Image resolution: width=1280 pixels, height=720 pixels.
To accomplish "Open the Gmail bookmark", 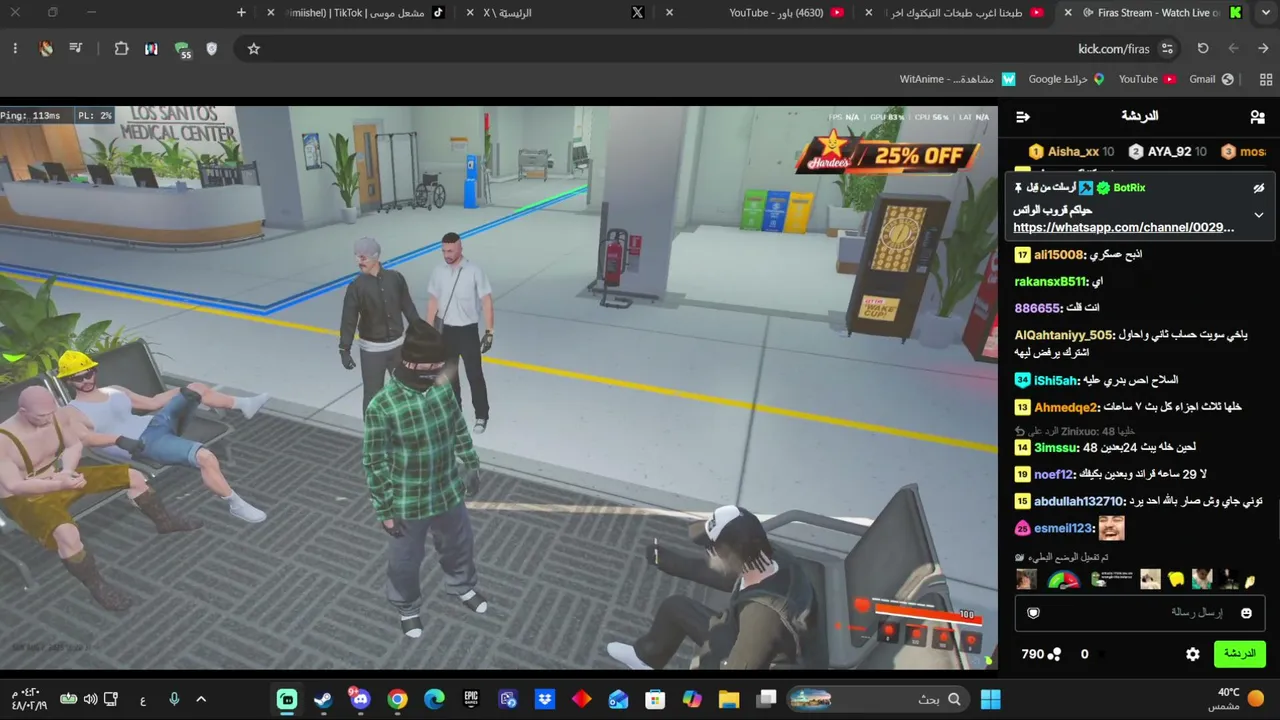I will click(1212, 79).
